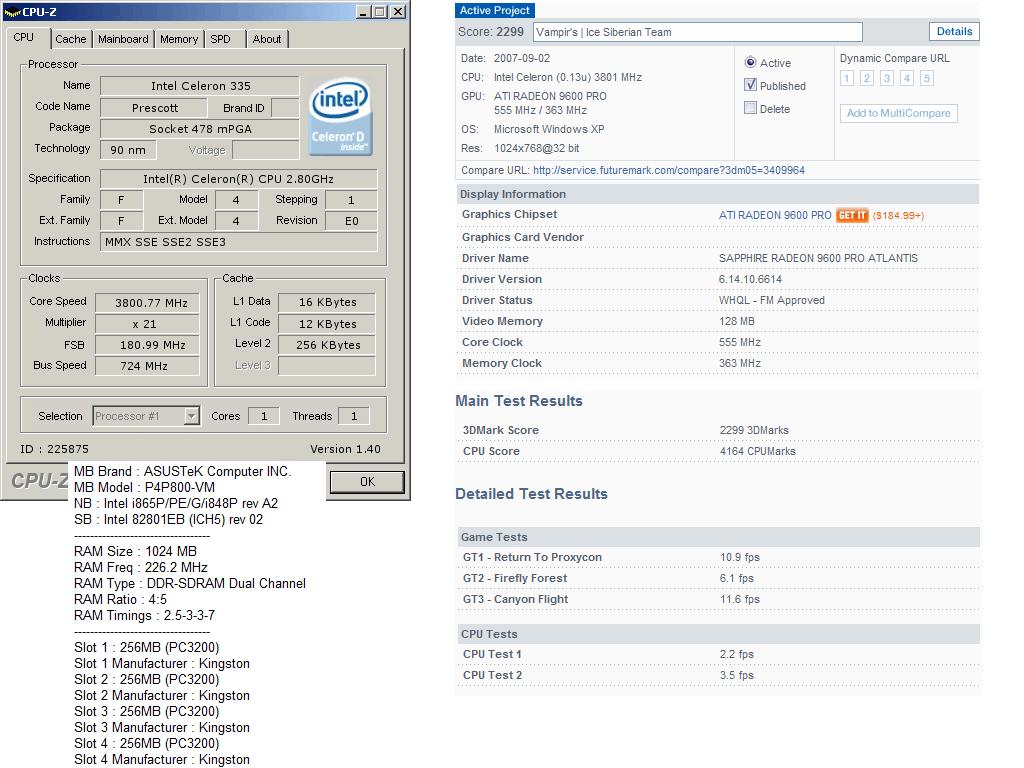
Task: Click the 2299 3DMarks score value
Action: [x=754, y=430]
